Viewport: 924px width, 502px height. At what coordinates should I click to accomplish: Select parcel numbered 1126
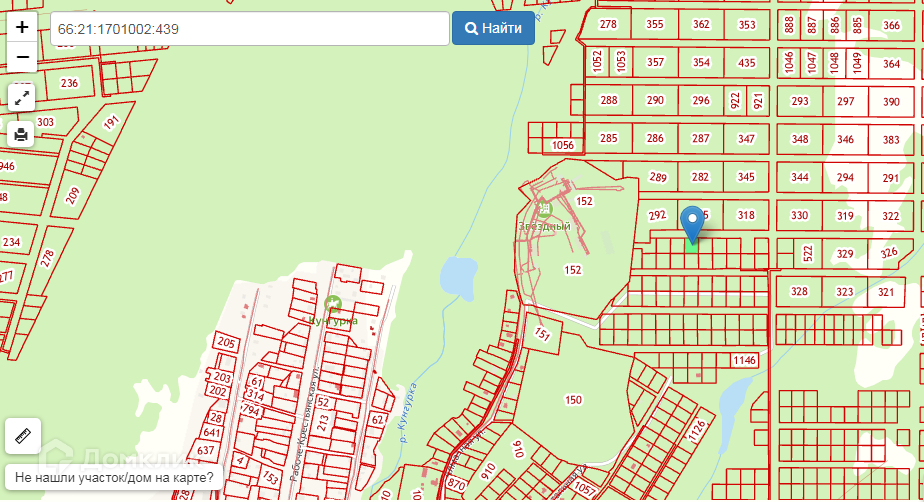[697, 431]
